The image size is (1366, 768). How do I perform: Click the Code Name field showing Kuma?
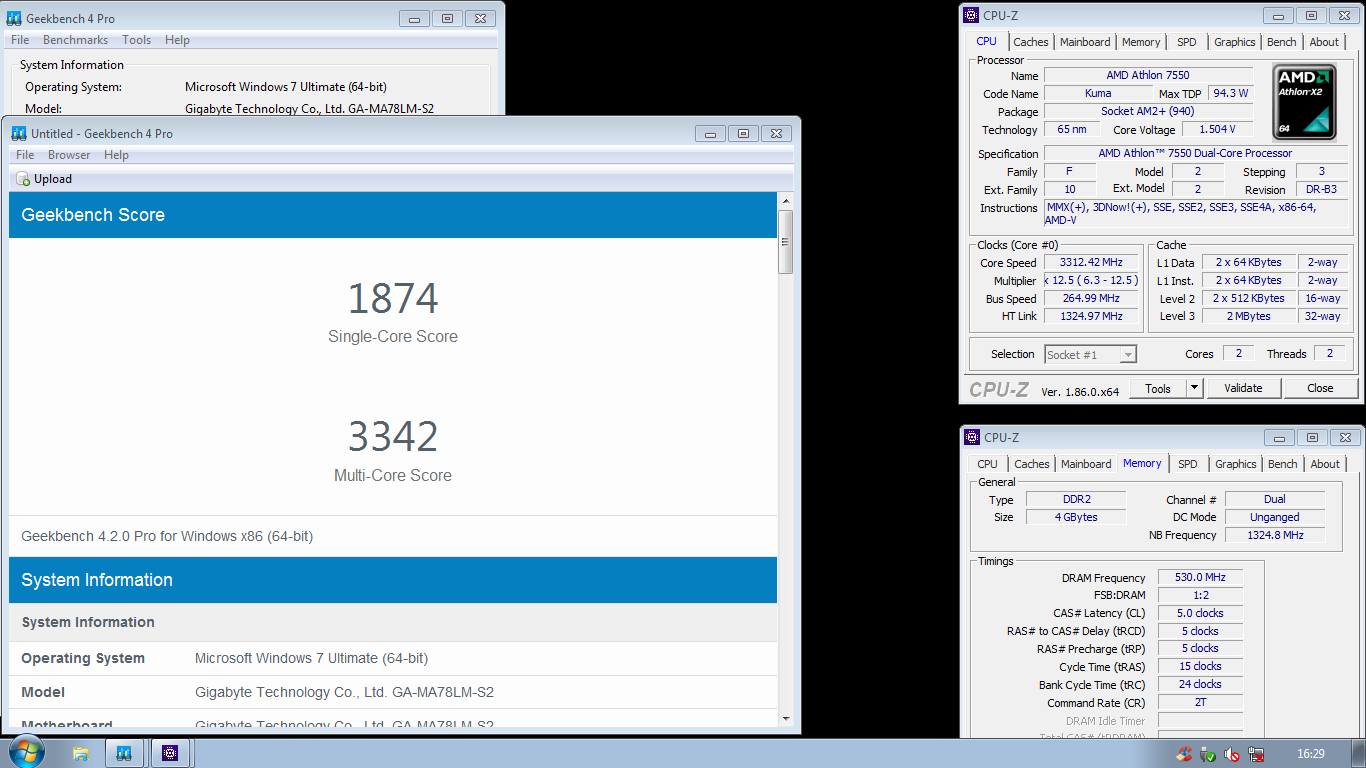click(x=1098, y=93)
